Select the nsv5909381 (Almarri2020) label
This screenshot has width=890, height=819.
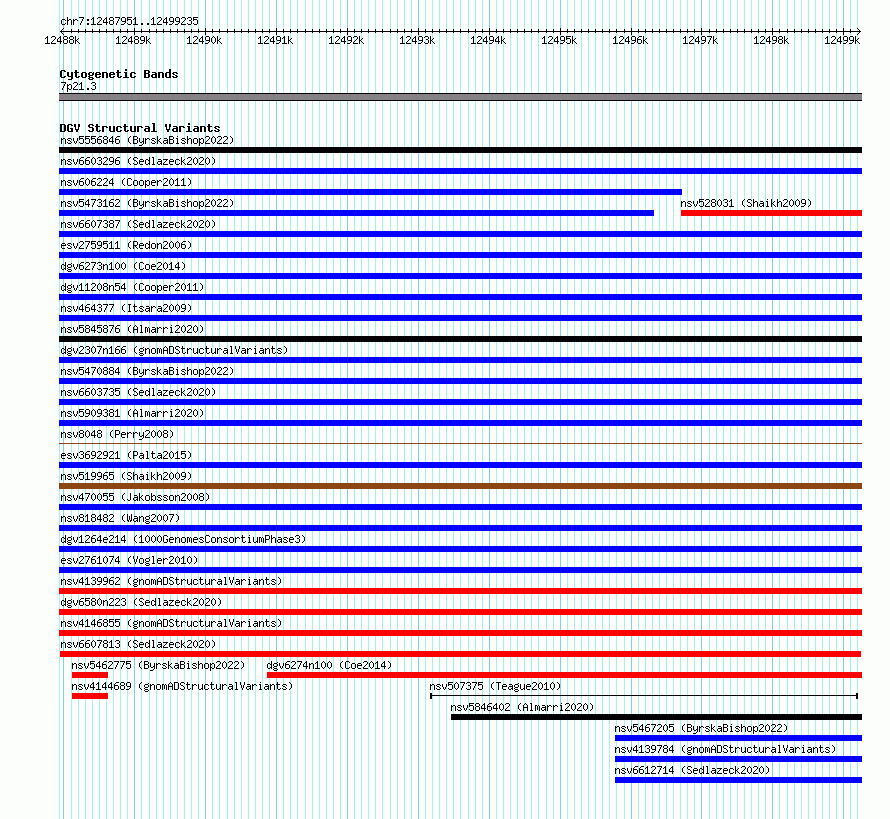tap(132, 413)
